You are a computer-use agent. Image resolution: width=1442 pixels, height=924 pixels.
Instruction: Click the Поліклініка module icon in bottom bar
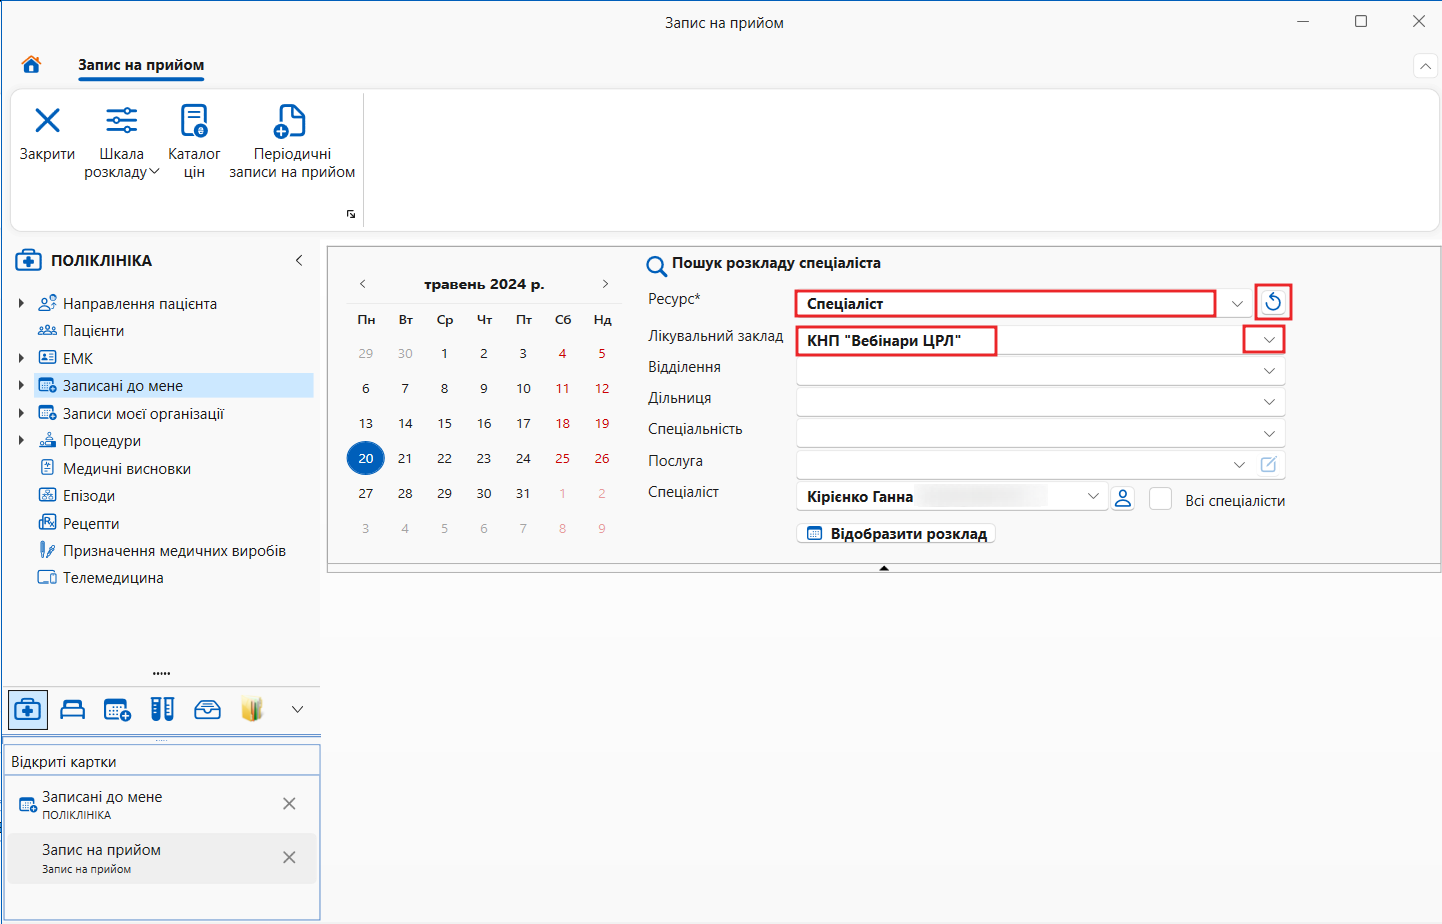(x=28, y=710)
